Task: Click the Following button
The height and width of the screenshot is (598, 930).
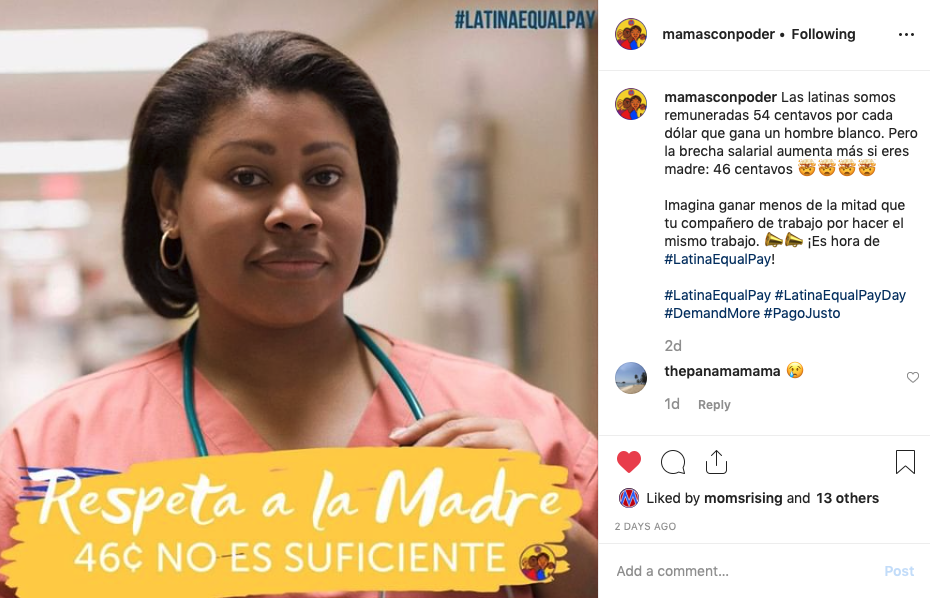Action: tap(823, 34)
